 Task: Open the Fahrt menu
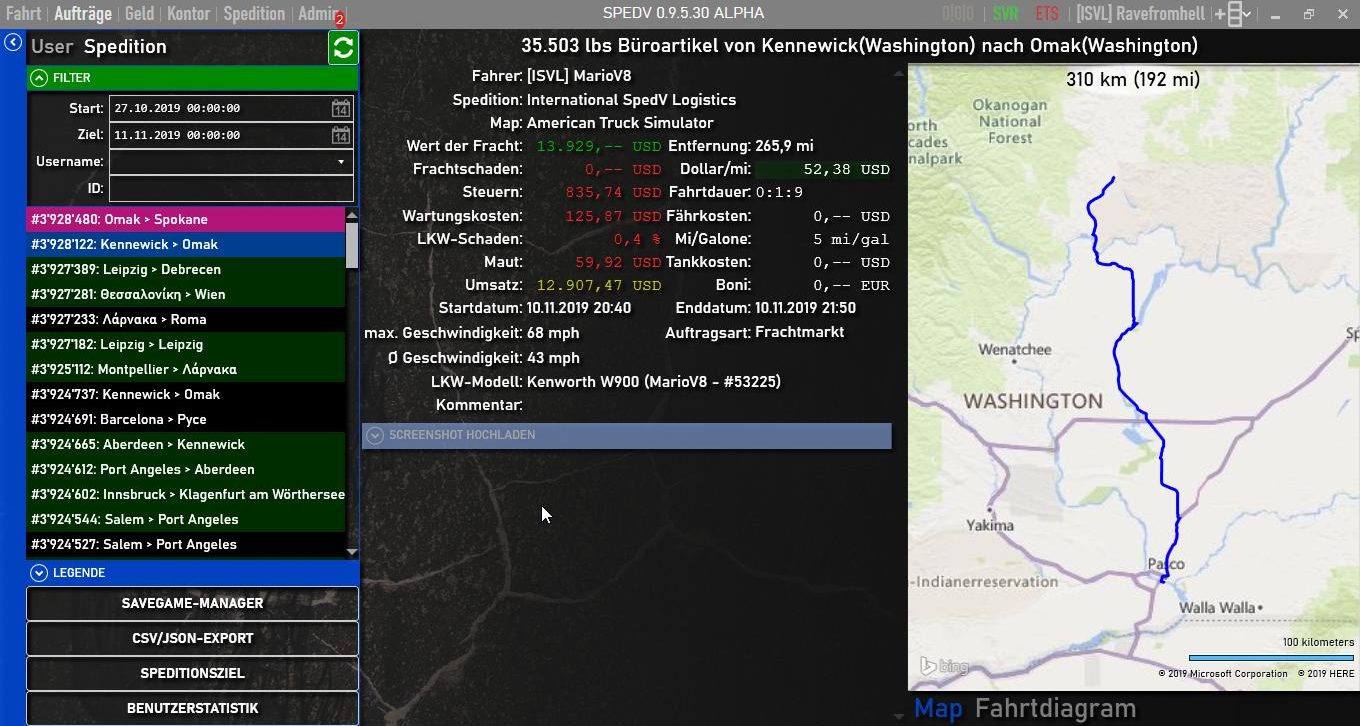(x=24, y=13)
